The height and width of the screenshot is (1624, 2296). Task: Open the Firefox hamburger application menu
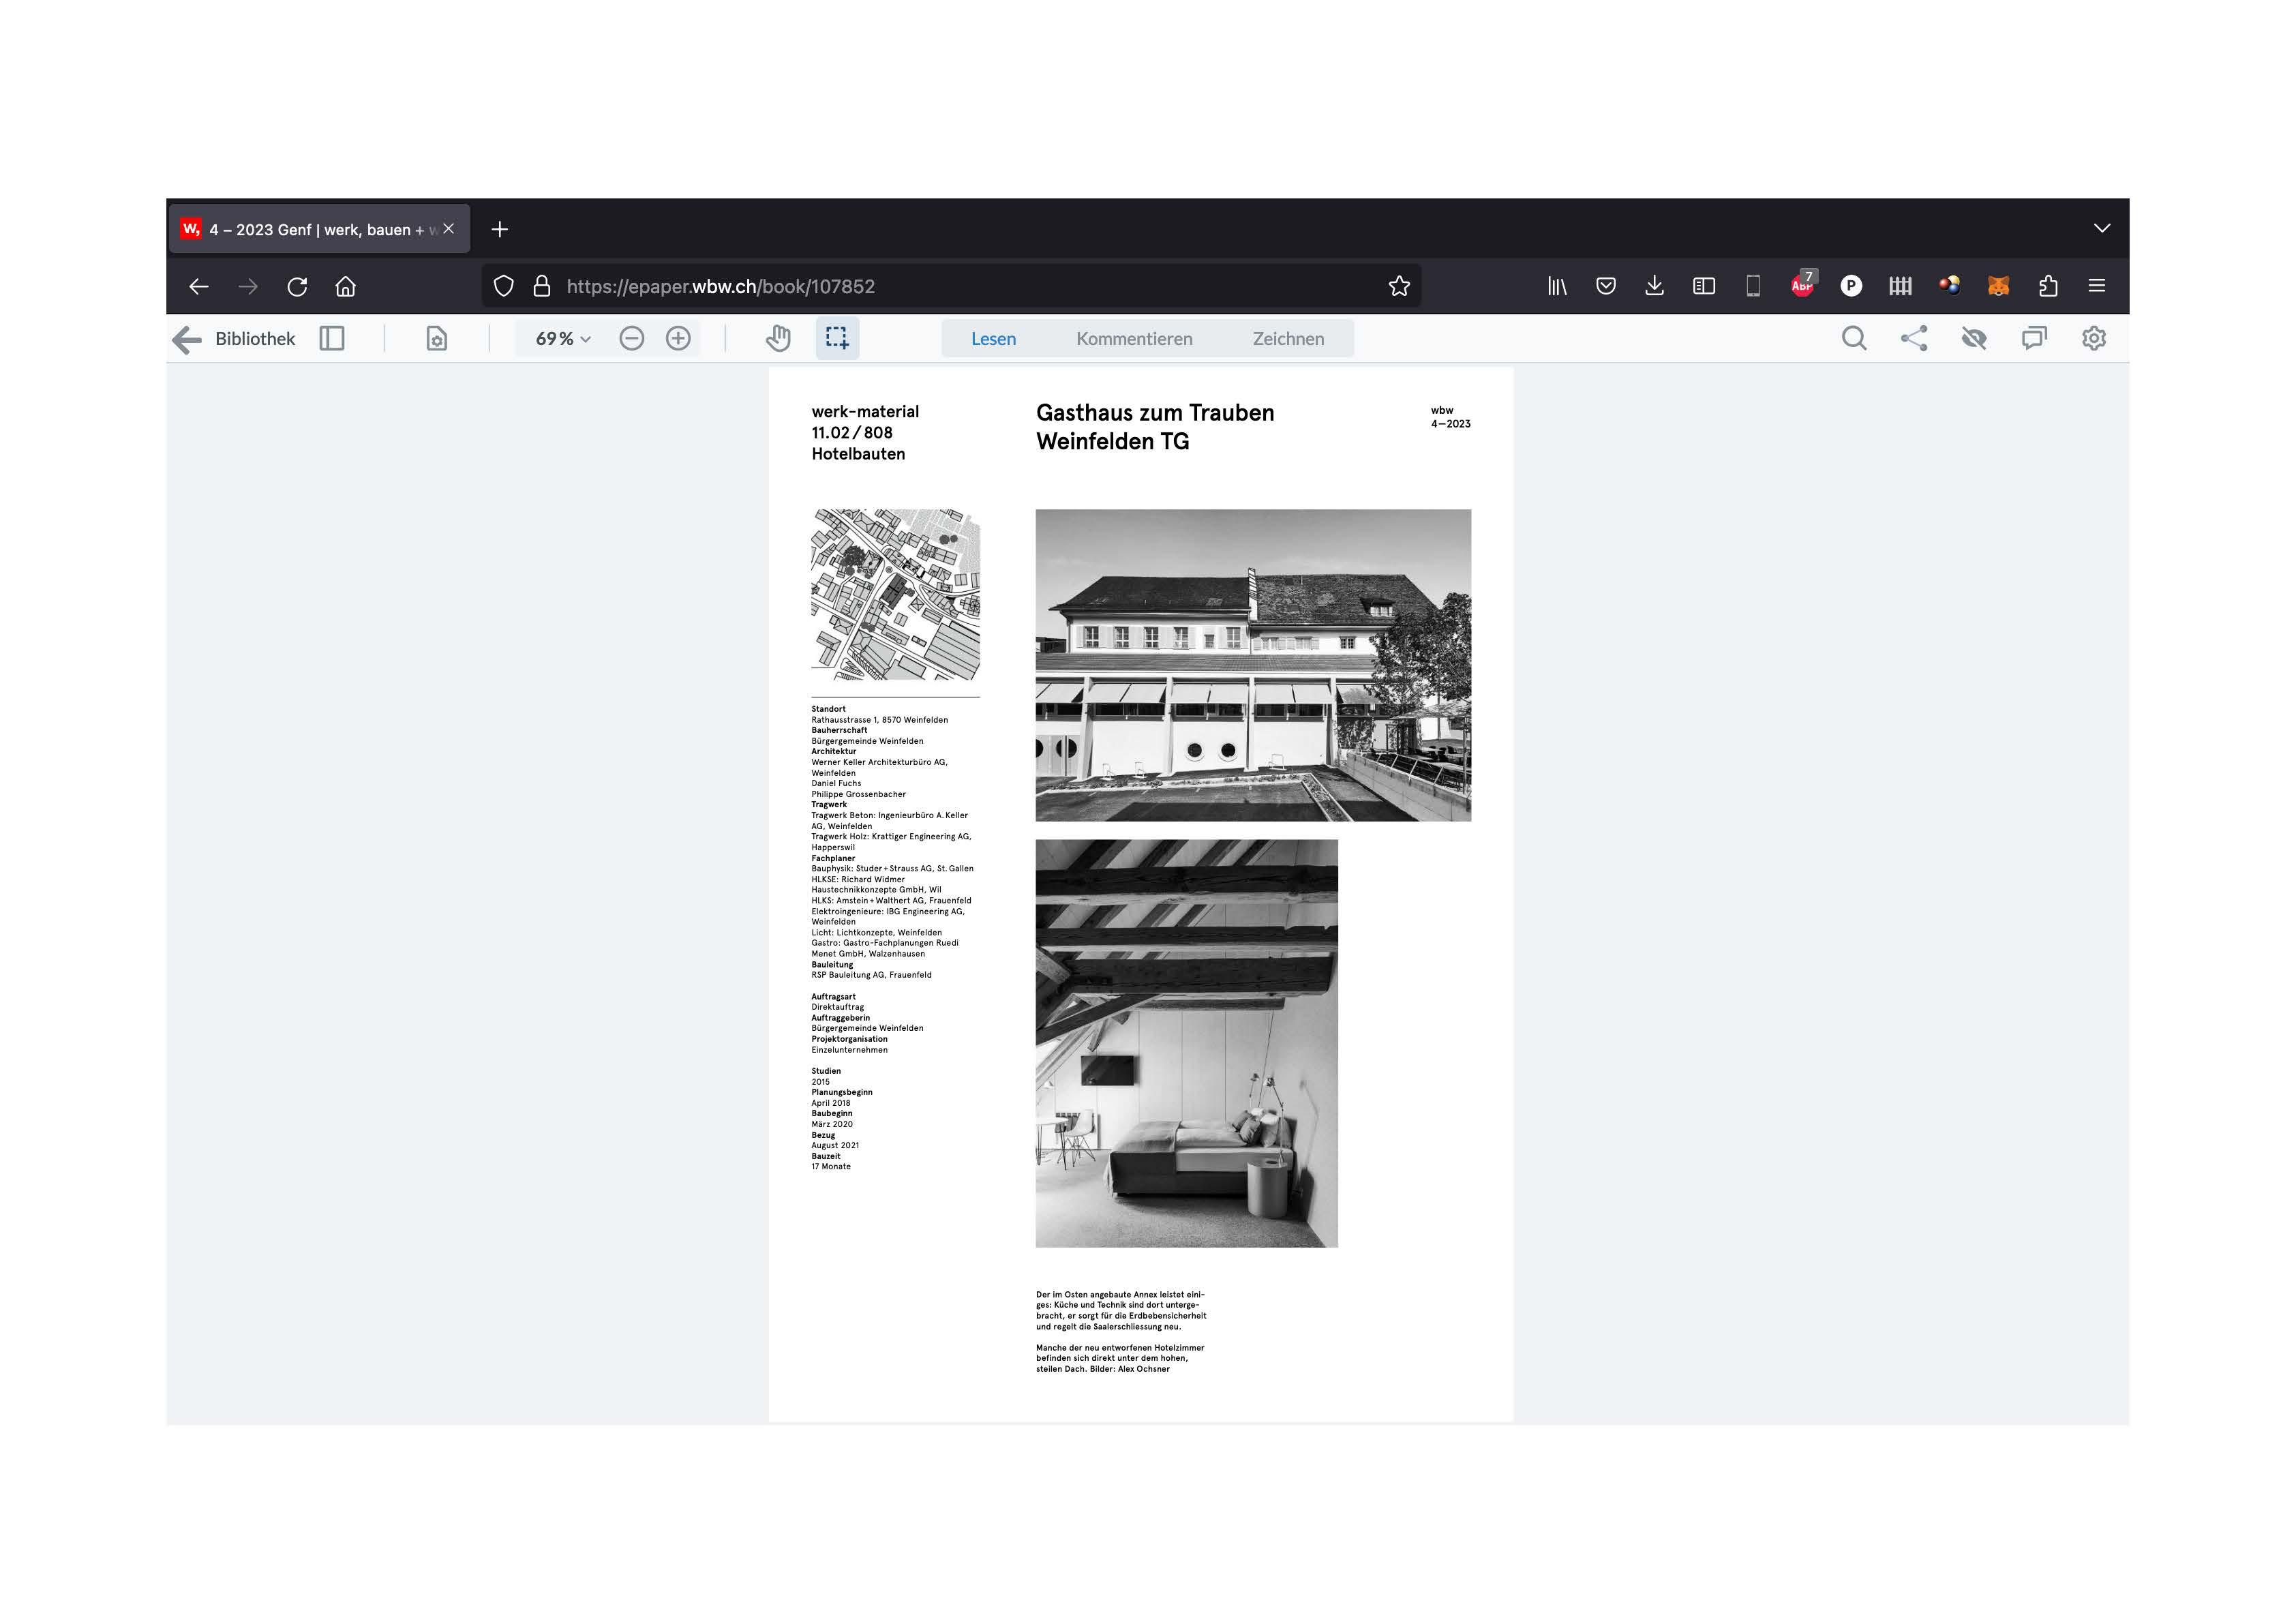point(2097,286)
